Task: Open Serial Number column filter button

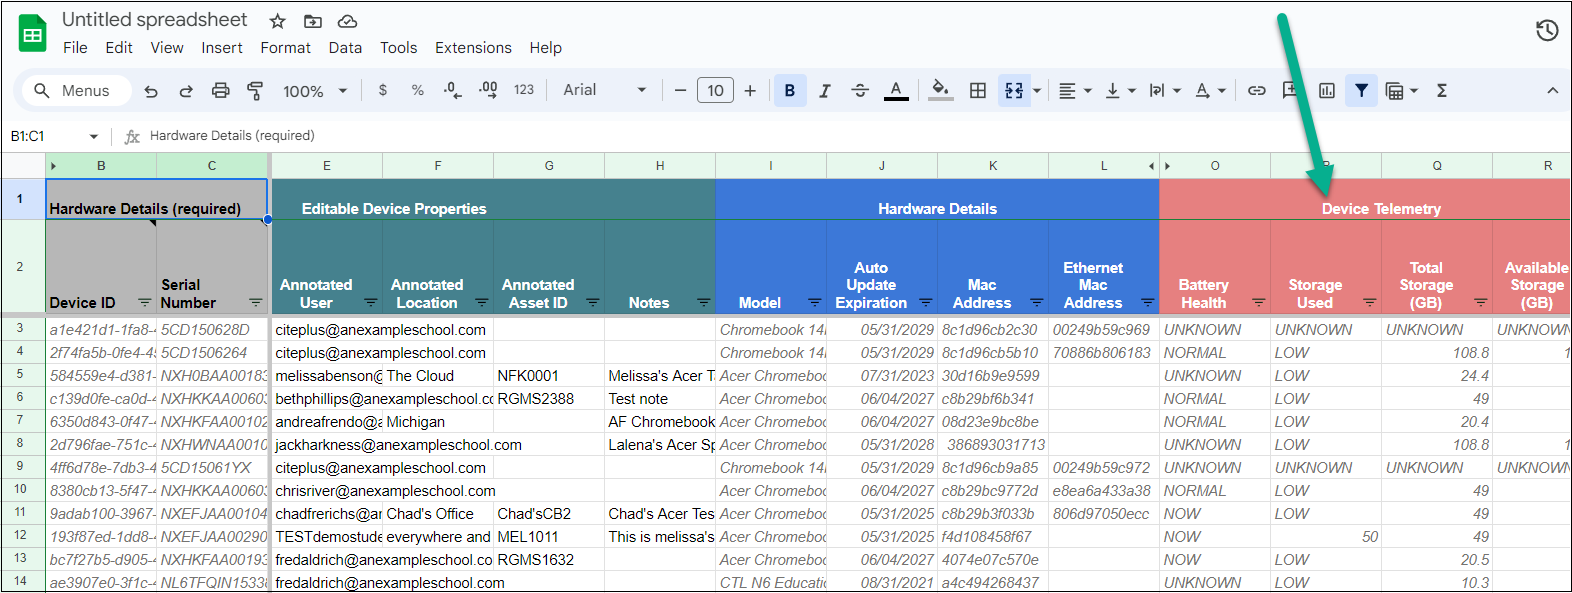Action: tap(256, 302)
